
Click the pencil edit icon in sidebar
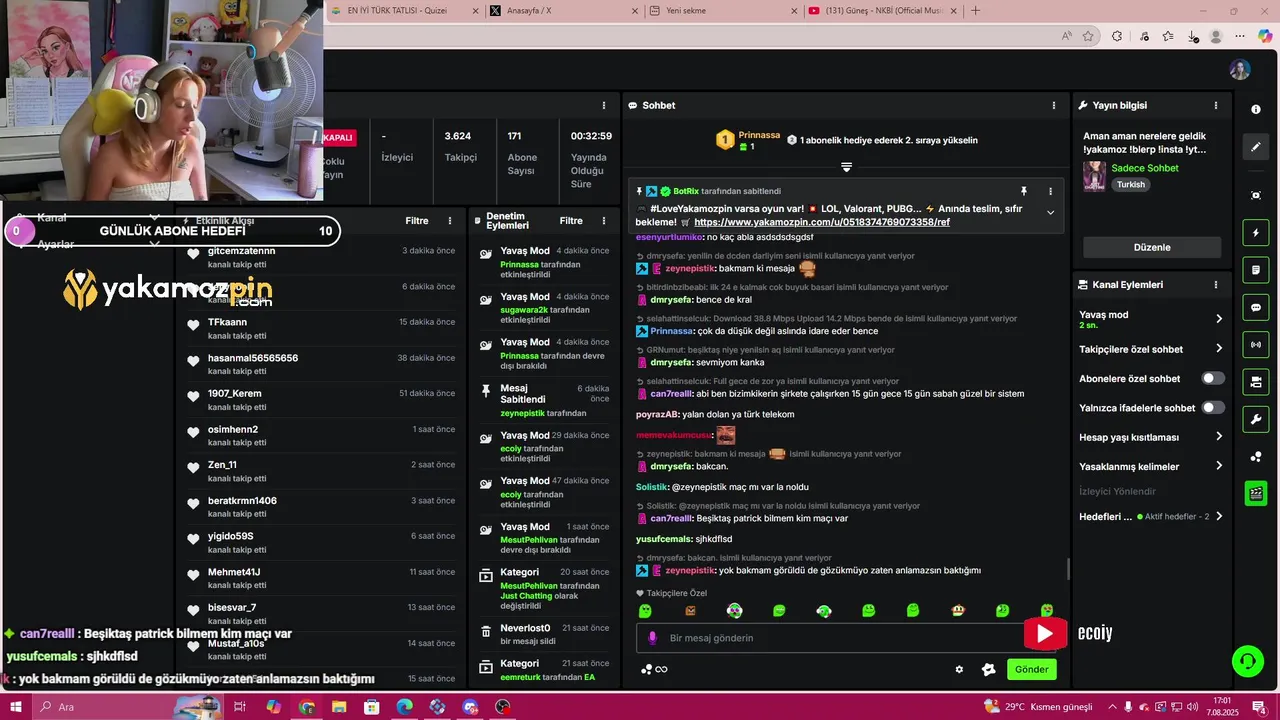pyautogui.click(x=1256, y=147)
